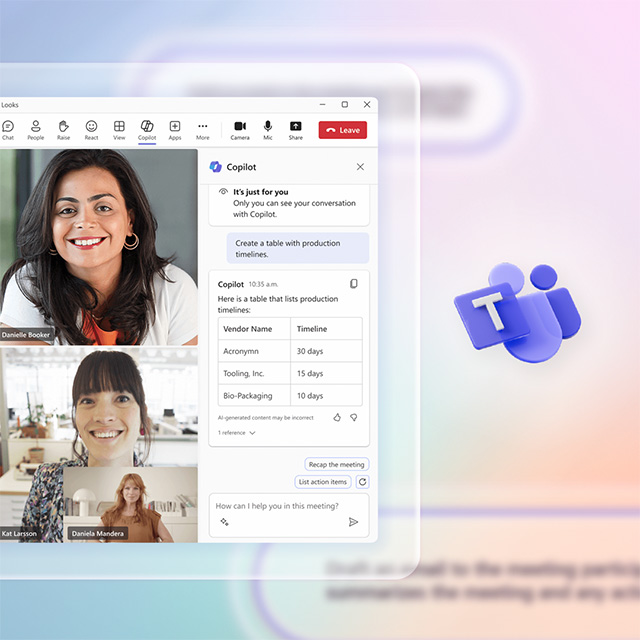640x640 pixels.
Task: Turn the Camera off
Action: (x=240, y=129)
